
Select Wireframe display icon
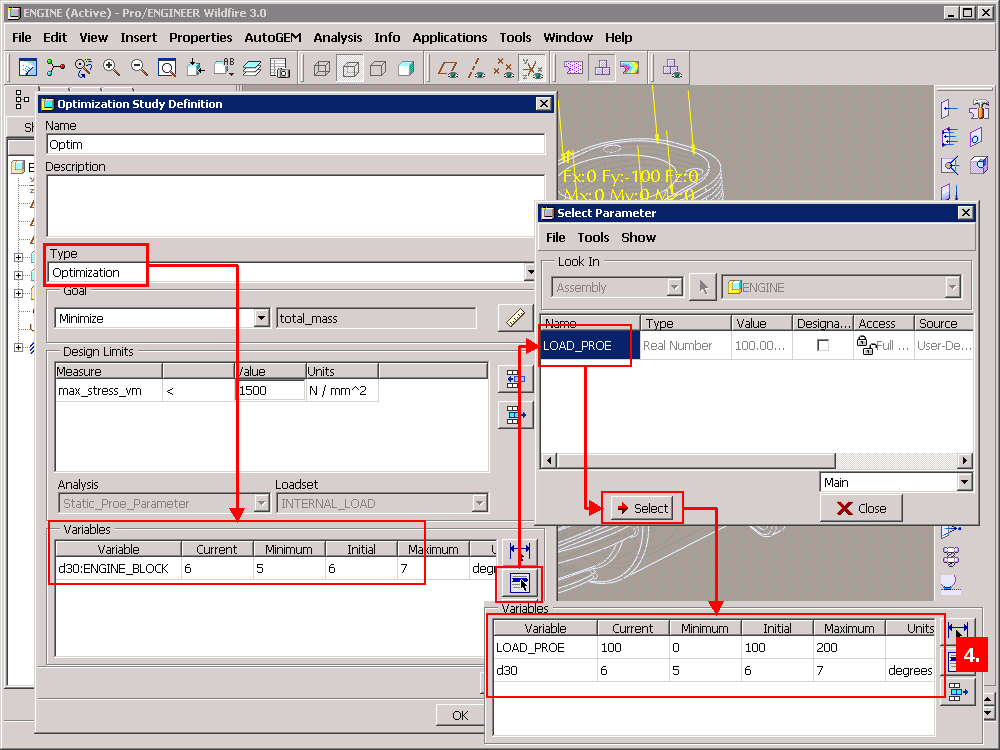click(x=322, y=68)
